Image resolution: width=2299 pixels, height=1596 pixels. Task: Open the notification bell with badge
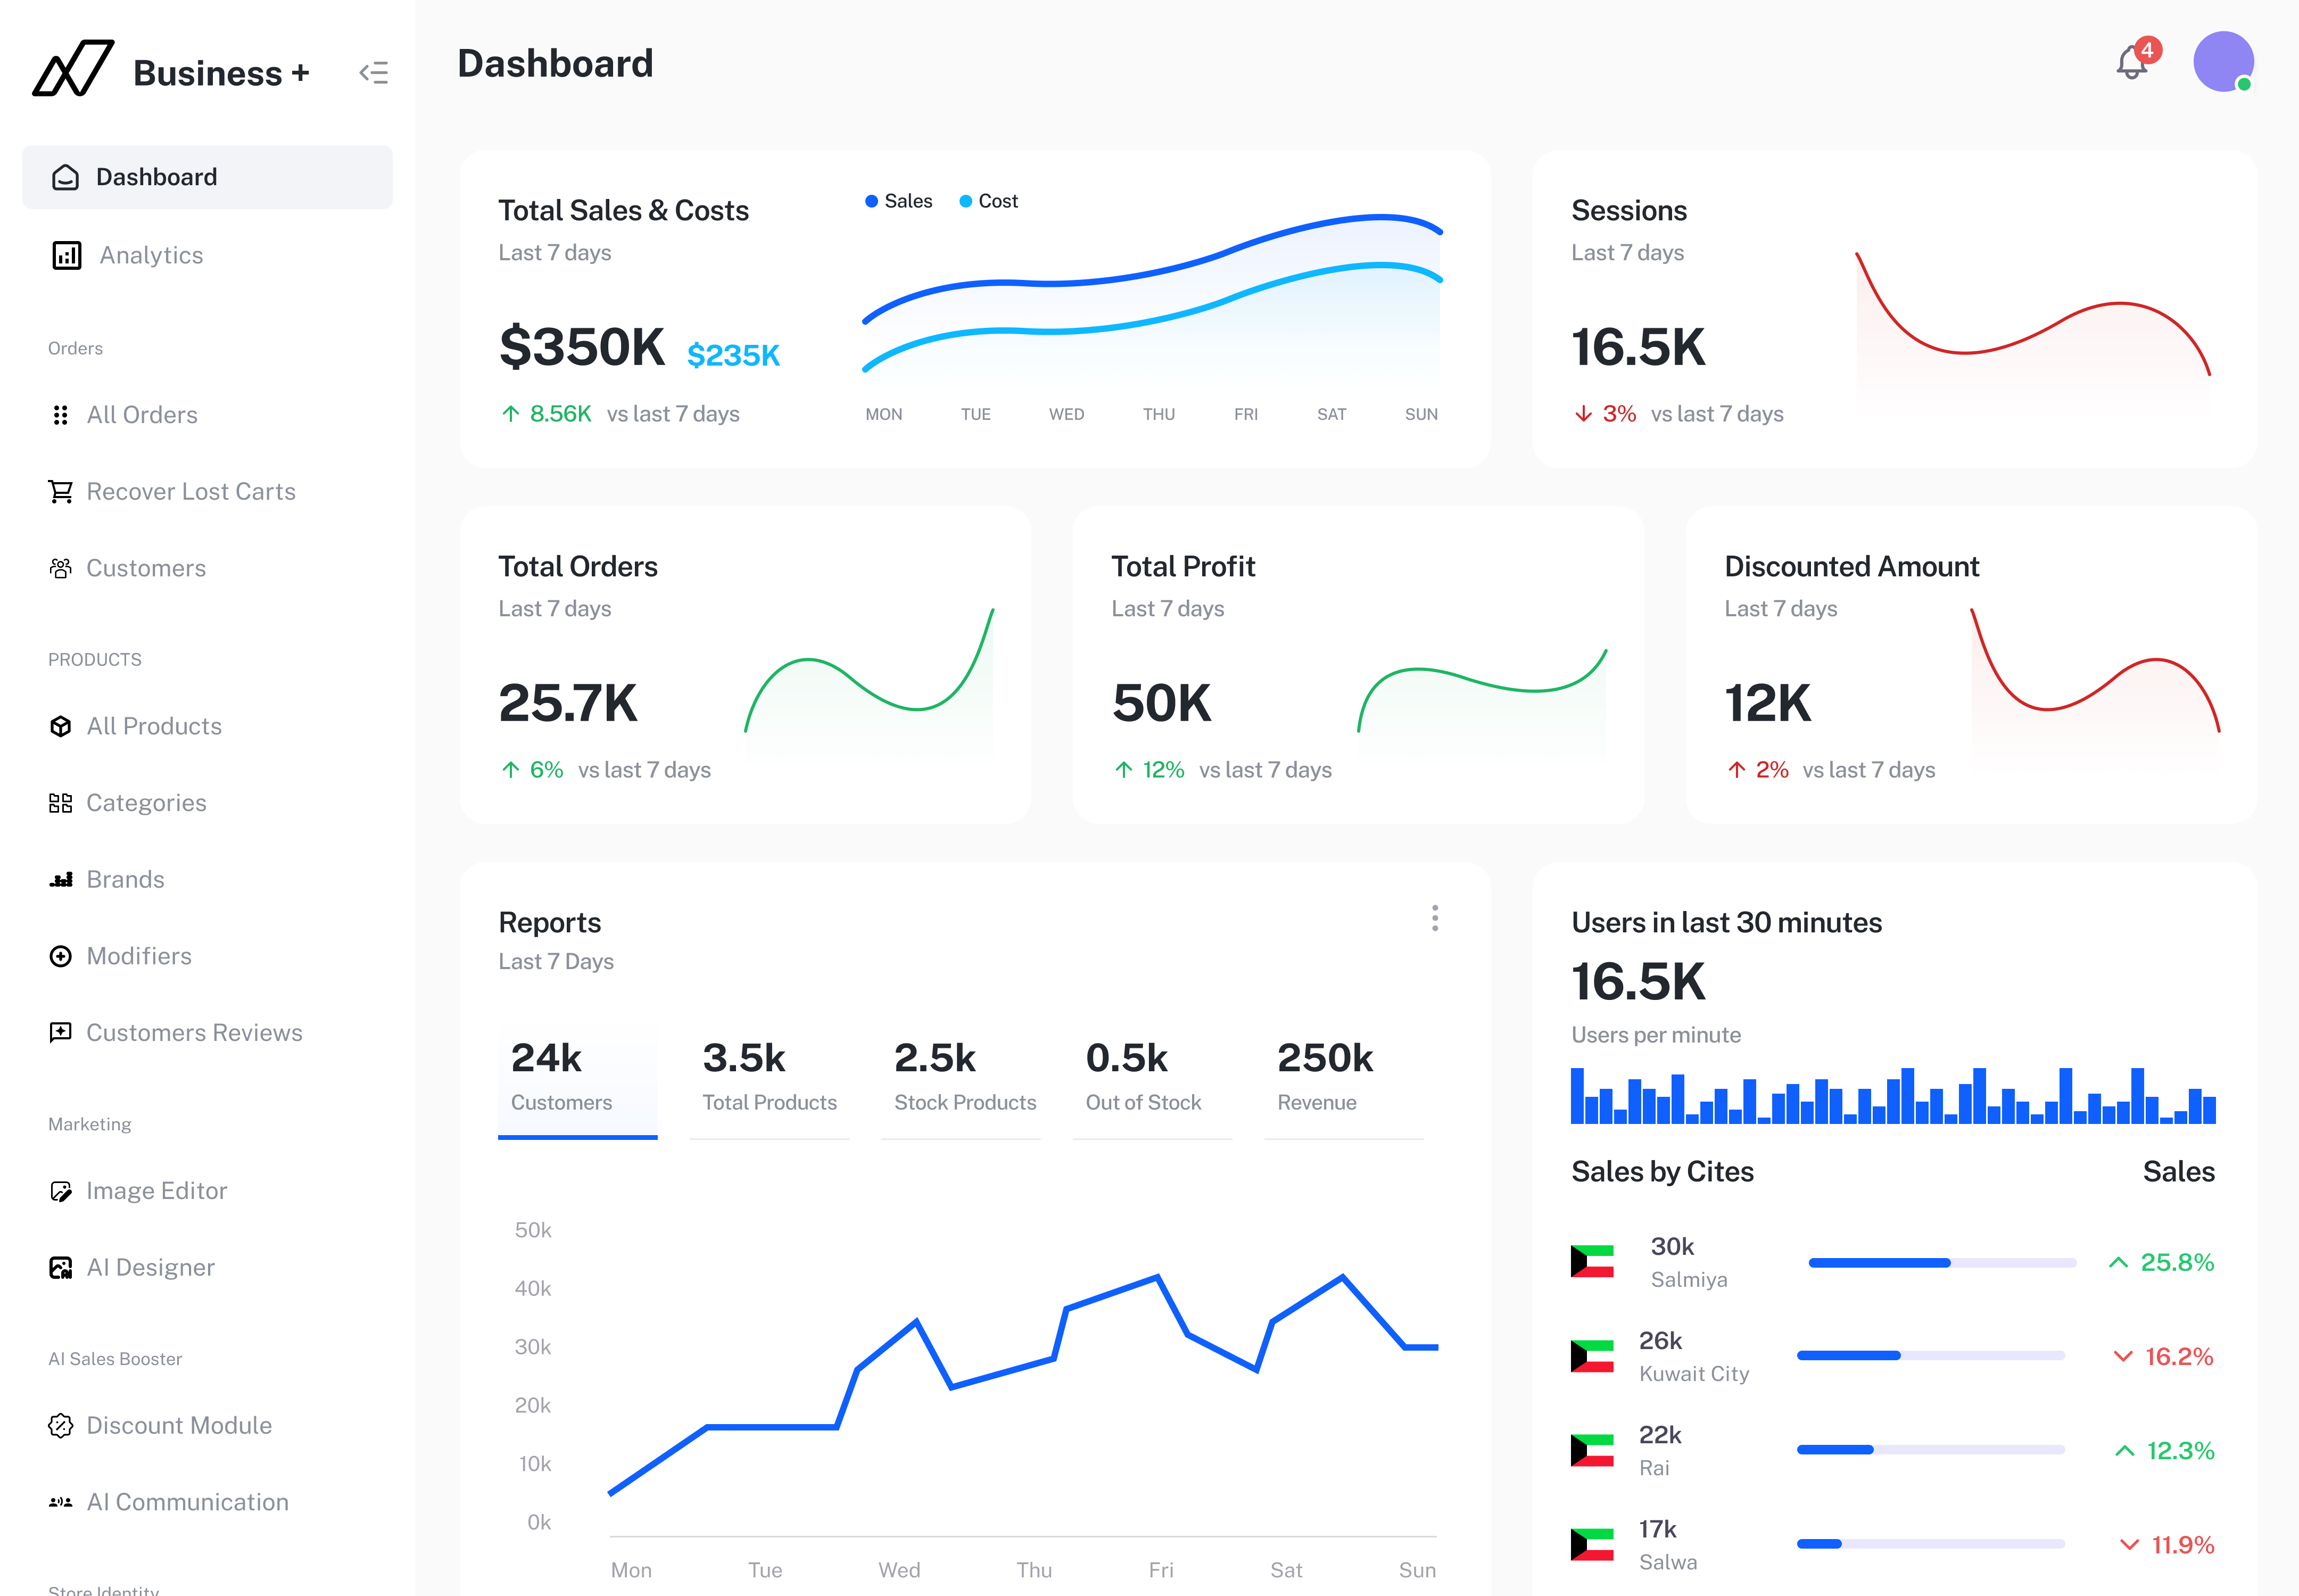pyautogui.click(x=2131, y=63)
